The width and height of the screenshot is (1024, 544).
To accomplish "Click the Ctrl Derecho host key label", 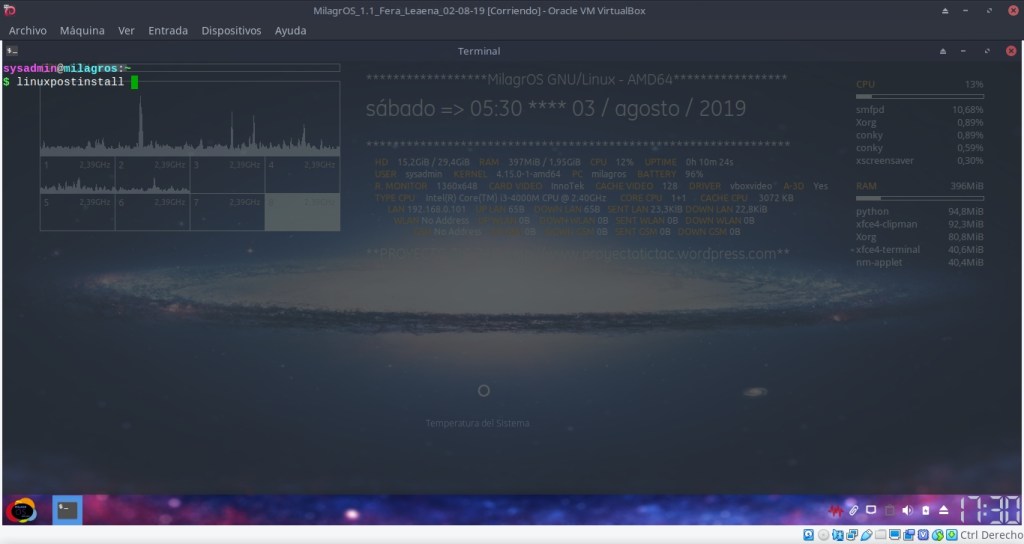I will click(991, 535).
